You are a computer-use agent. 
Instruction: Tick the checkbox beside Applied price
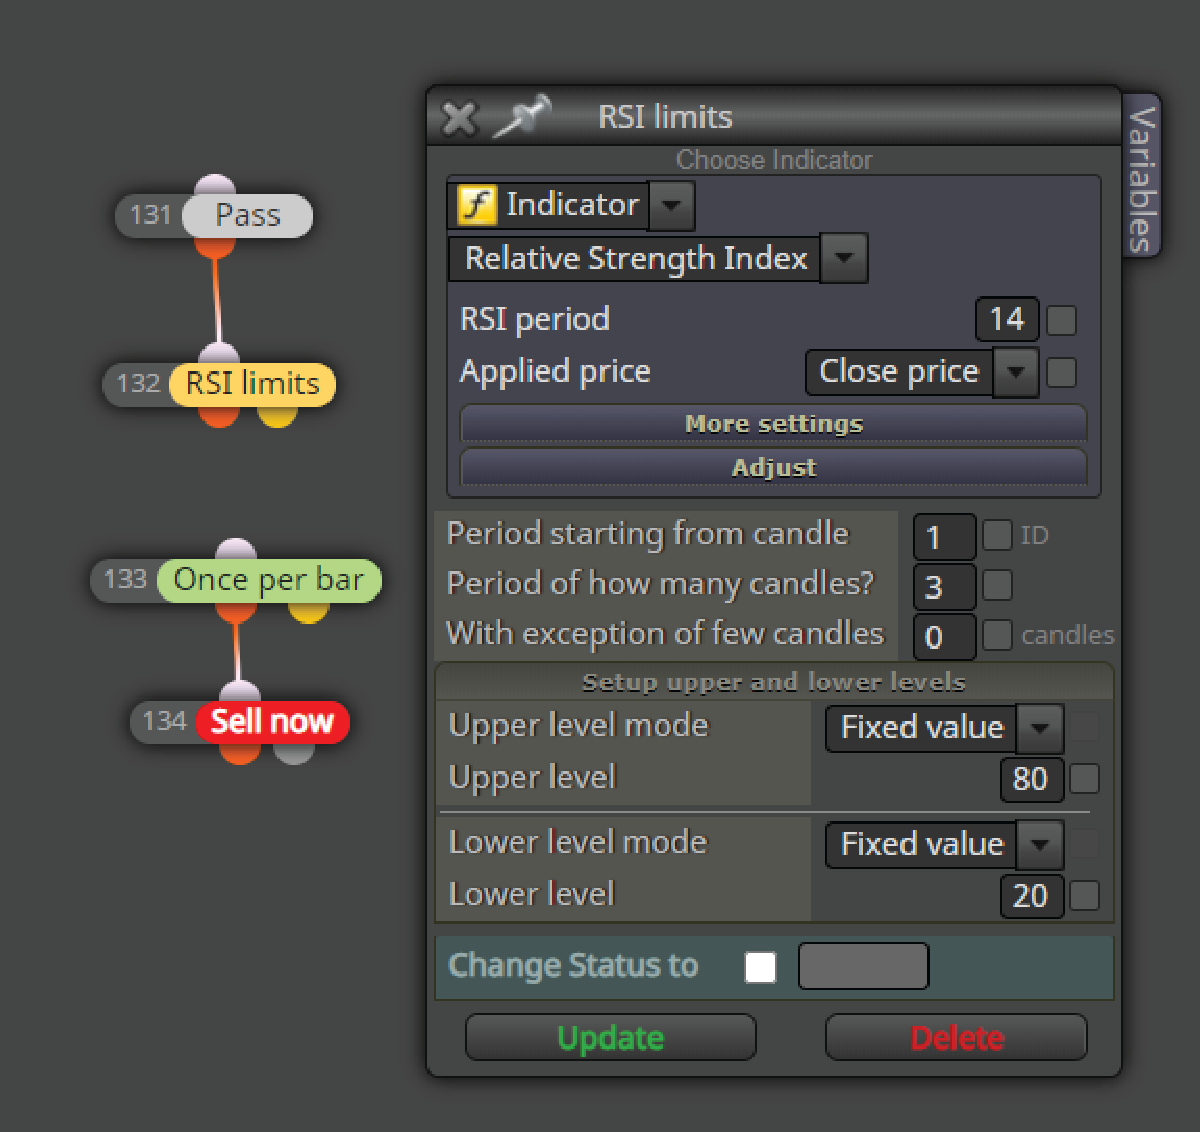[1062, 372]
